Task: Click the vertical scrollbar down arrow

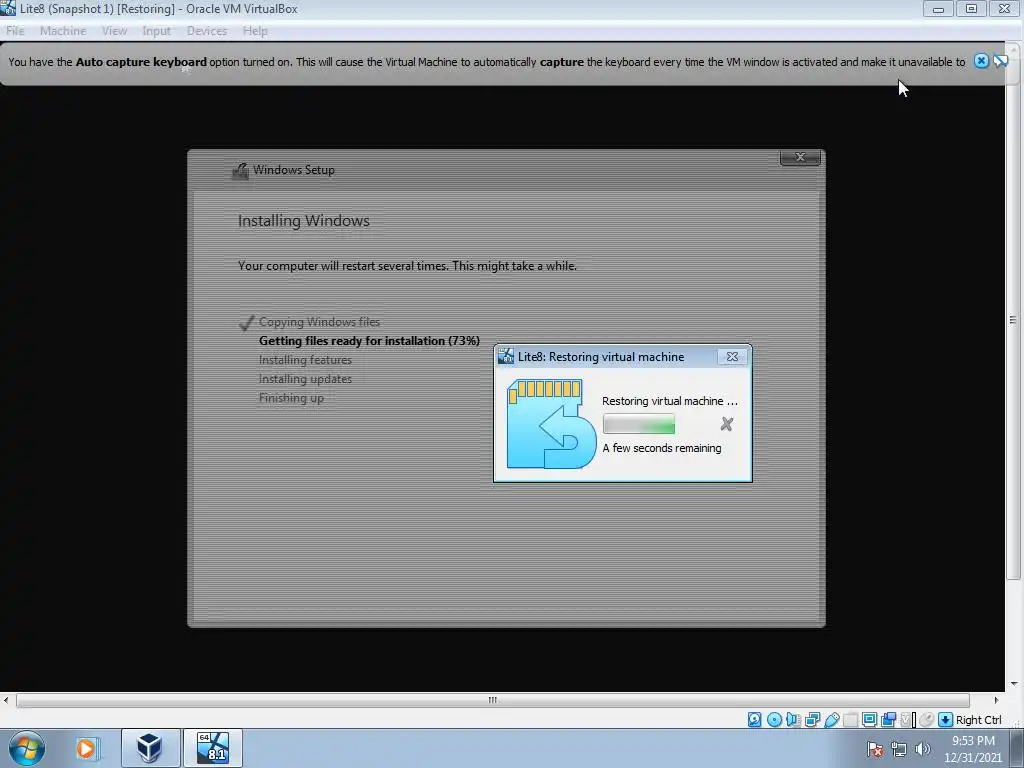Action: (x=1014, y=684)
